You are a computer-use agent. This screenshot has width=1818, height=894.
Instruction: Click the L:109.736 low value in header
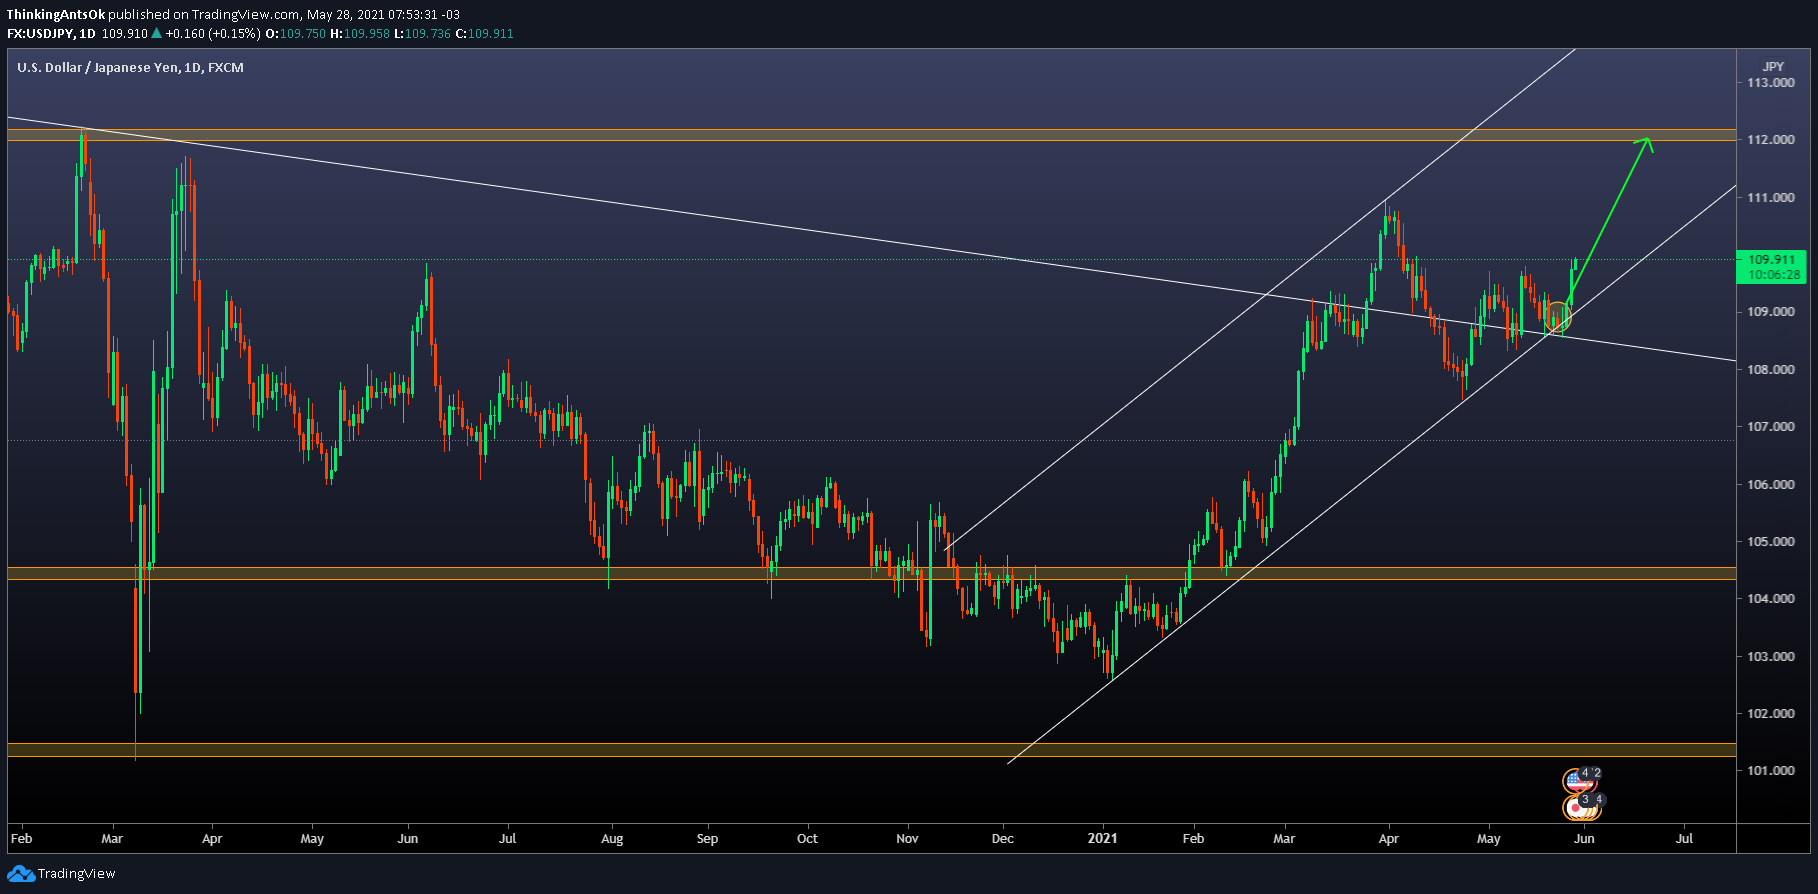click(x=422, y=34)
